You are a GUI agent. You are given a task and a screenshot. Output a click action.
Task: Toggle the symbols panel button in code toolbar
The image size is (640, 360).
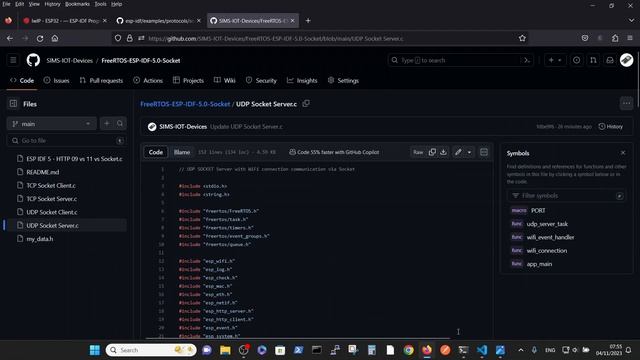point(484,152)
